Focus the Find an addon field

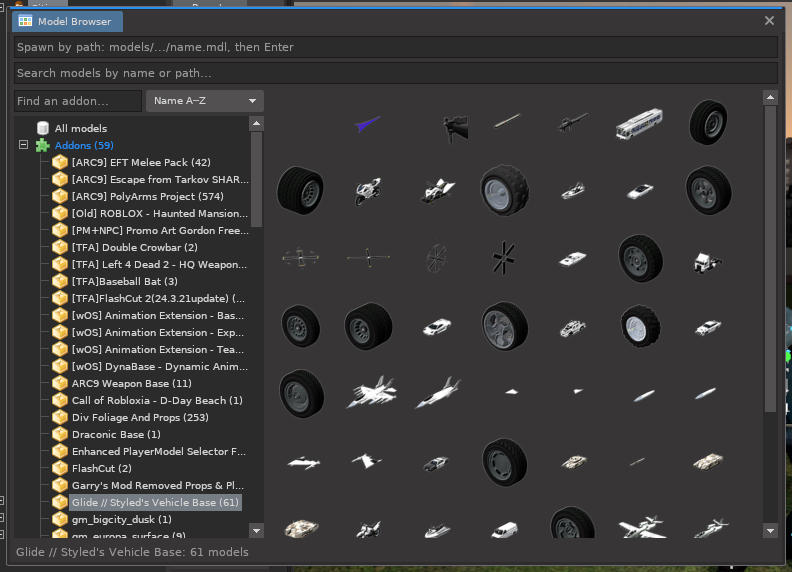point(77,101)
